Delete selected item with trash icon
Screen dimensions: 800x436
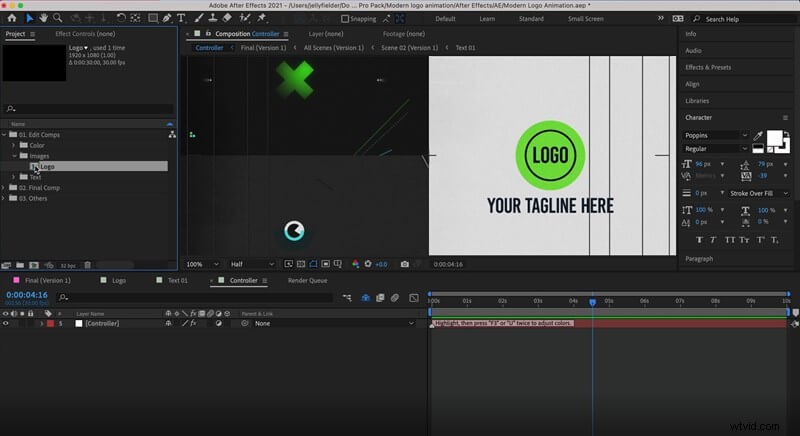(x=87, y=265)
